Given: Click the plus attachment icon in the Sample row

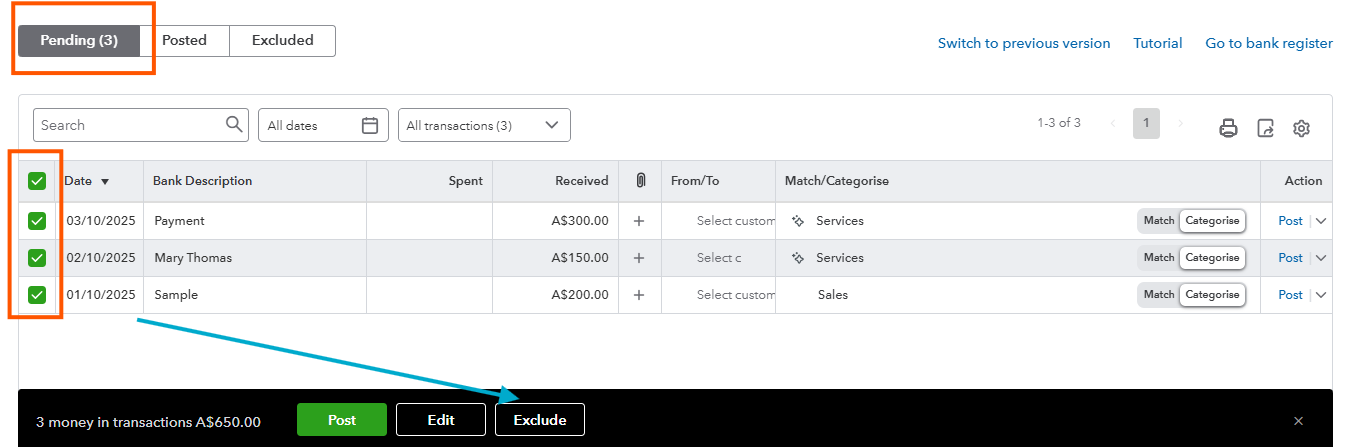Looking at the screenshot, I should tap(639, 295).
